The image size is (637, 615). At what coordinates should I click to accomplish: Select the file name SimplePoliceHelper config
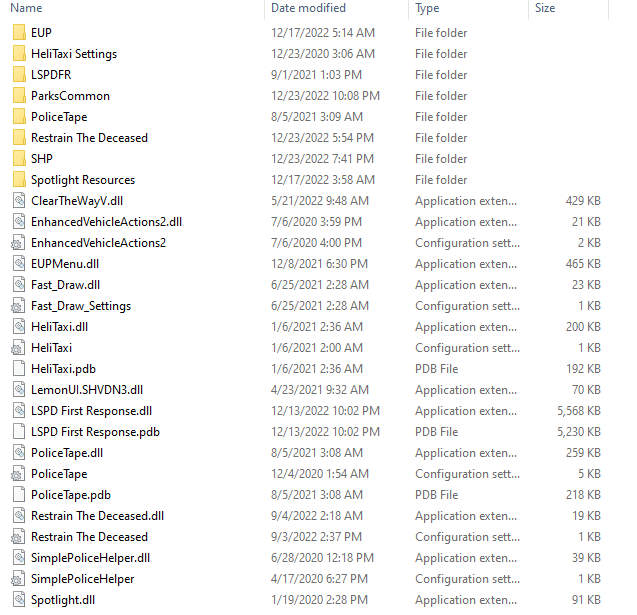coord(82,579)
